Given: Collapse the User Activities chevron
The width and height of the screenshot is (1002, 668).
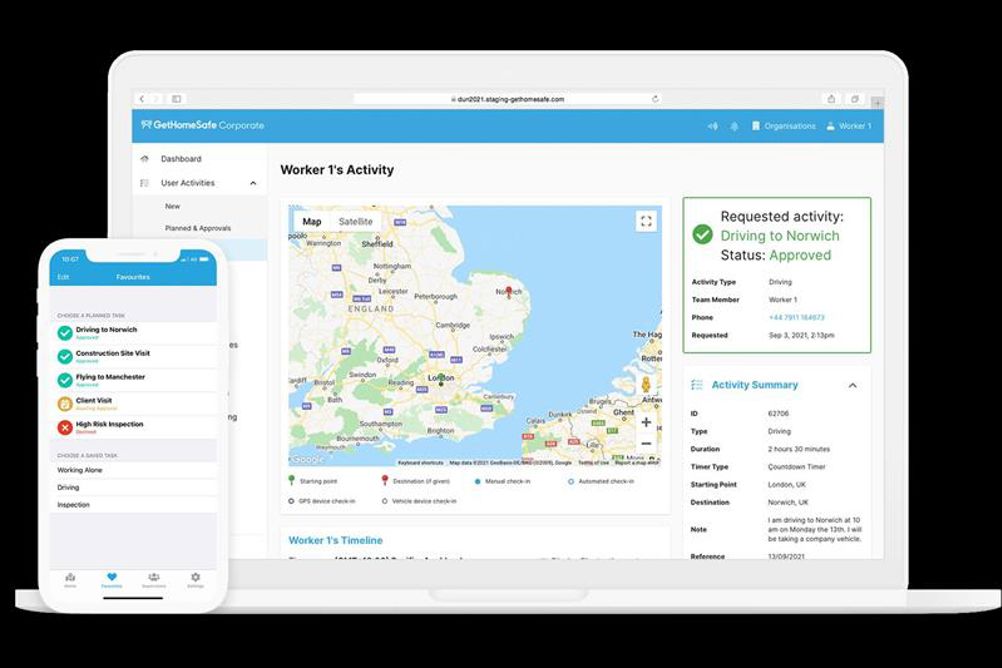Looking at the screenshot, I should [253, 183].
